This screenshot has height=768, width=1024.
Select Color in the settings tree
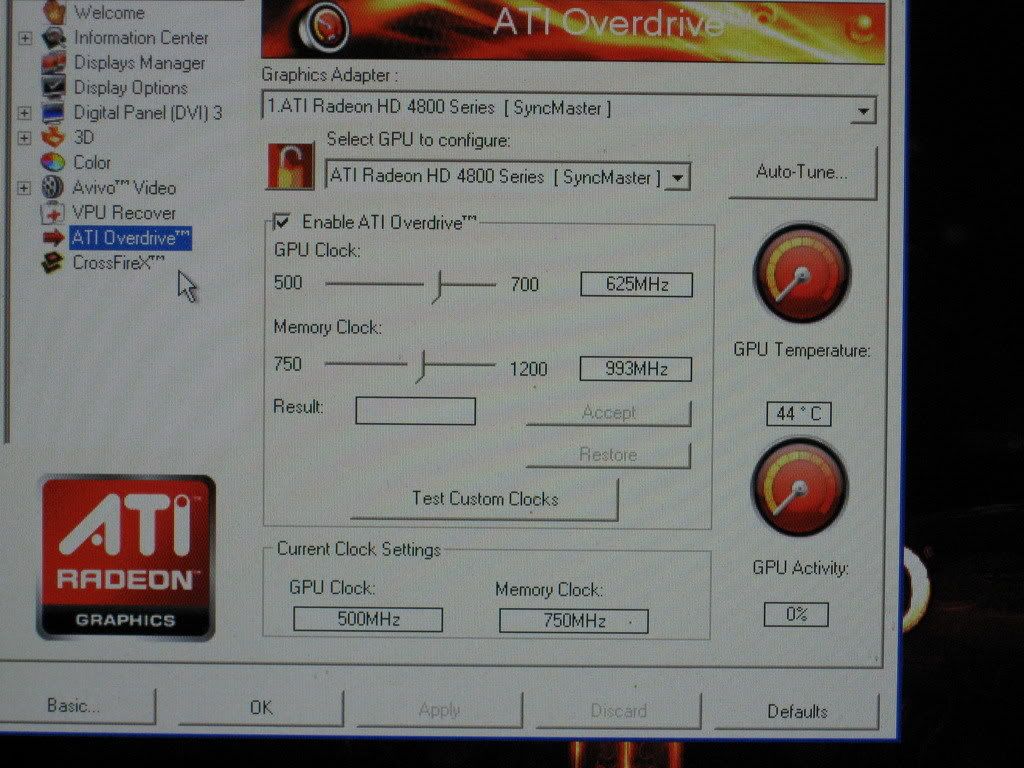coord(92,163)
